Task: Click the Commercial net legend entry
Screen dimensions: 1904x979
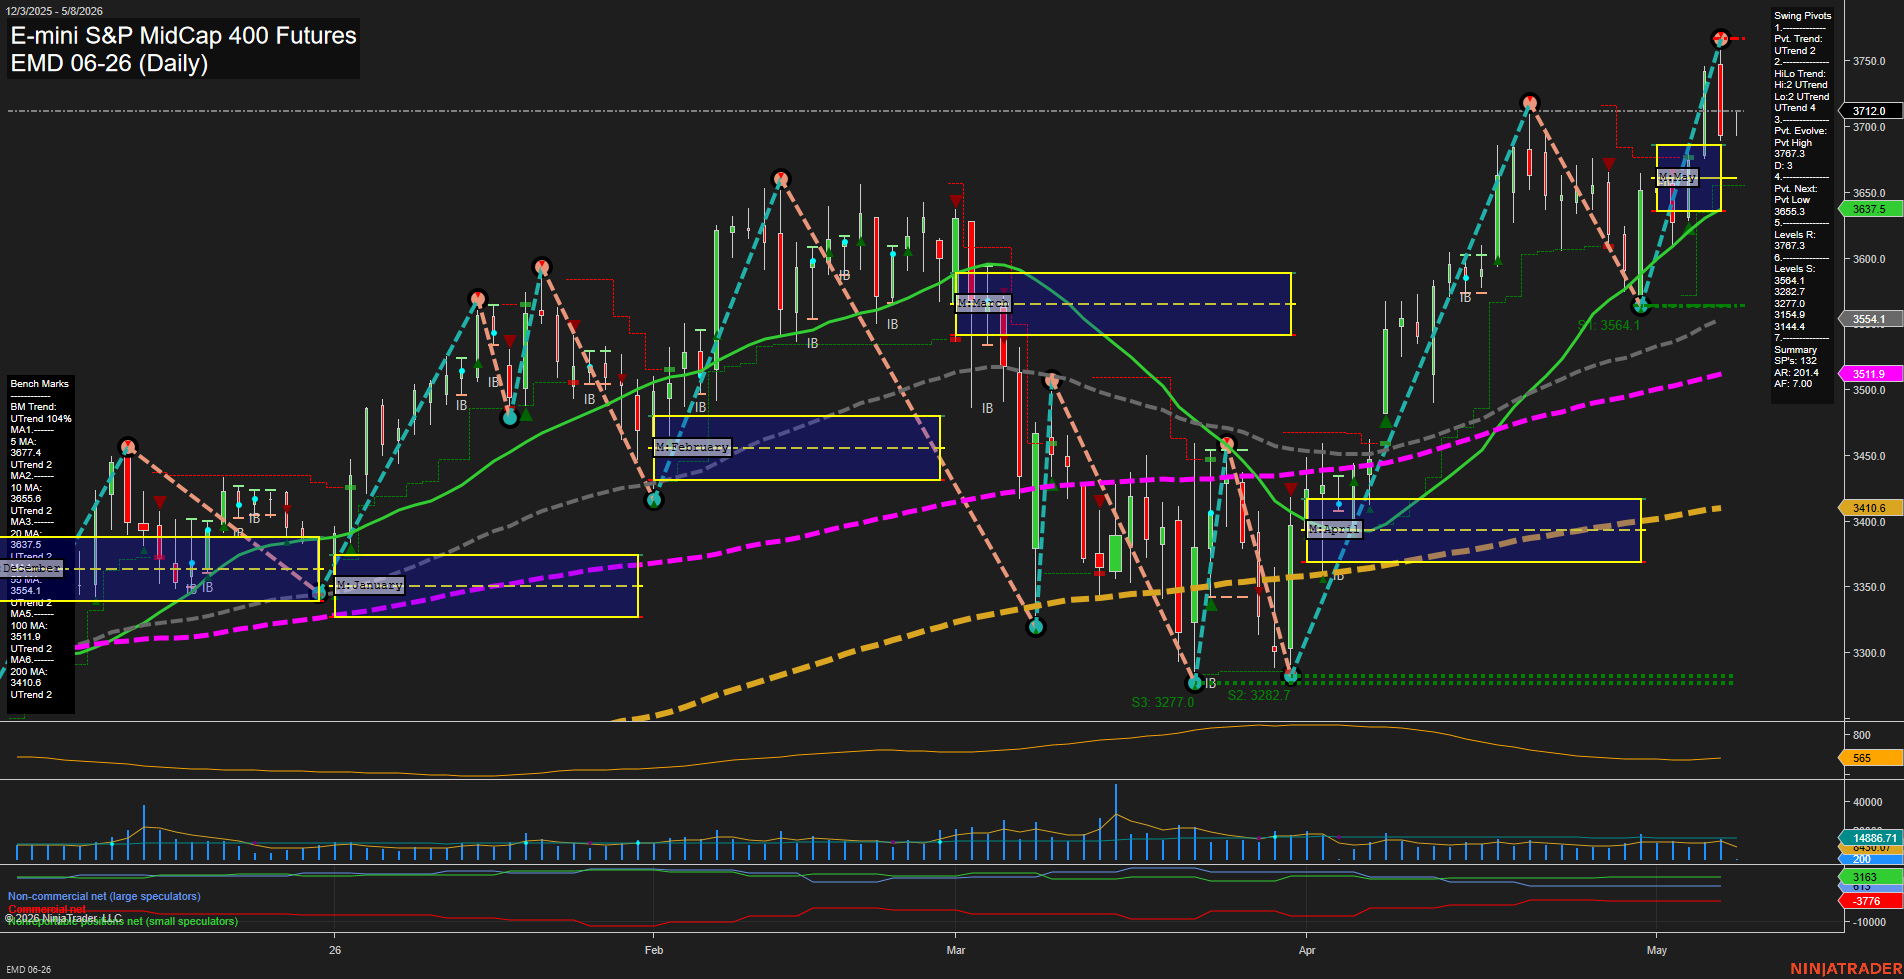Action: pyautogui.click(x=47, y=909)
